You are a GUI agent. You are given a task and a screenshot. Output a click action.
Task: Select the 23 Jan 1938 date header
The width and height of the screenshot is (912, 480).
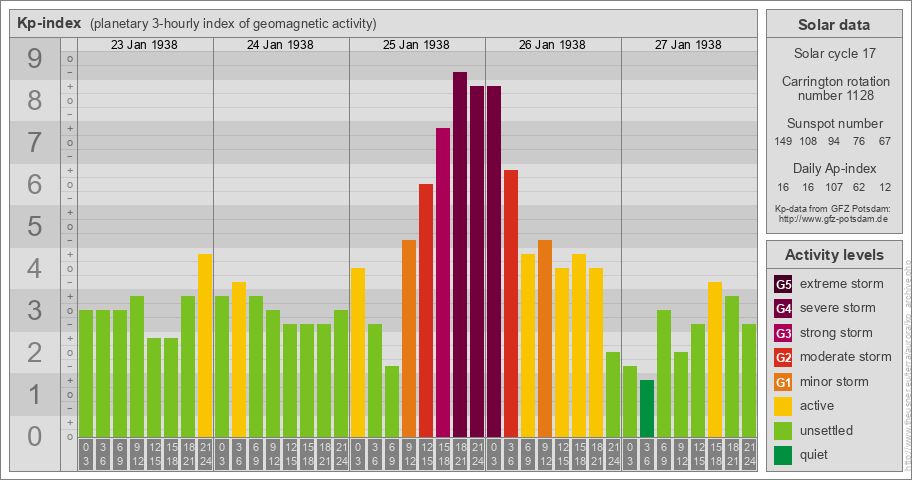[x=145, y=45]
